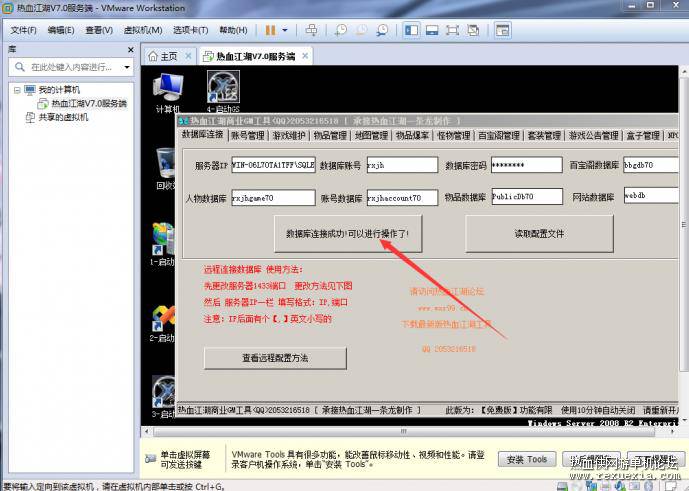Click the revert-to-snapshot toolbar icon
689x491 pixels.
tap(361, 30)
